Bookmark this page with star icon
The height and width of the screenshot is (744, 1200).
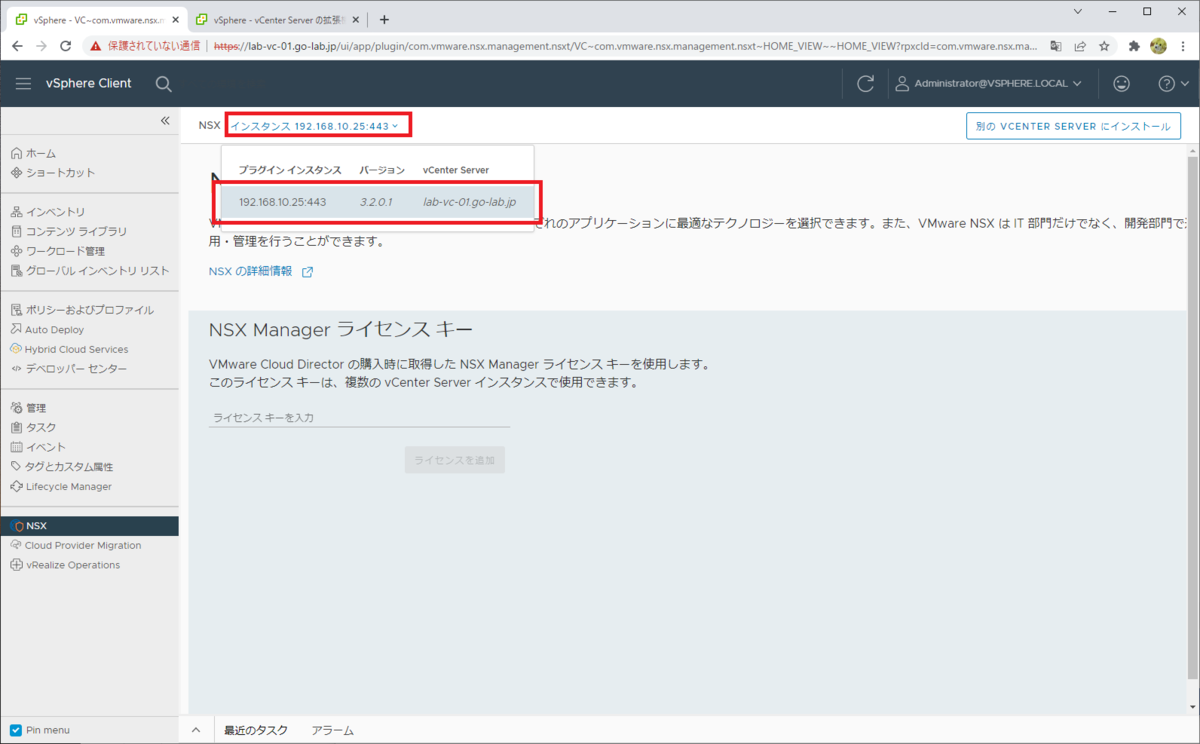pos(1104,46)
